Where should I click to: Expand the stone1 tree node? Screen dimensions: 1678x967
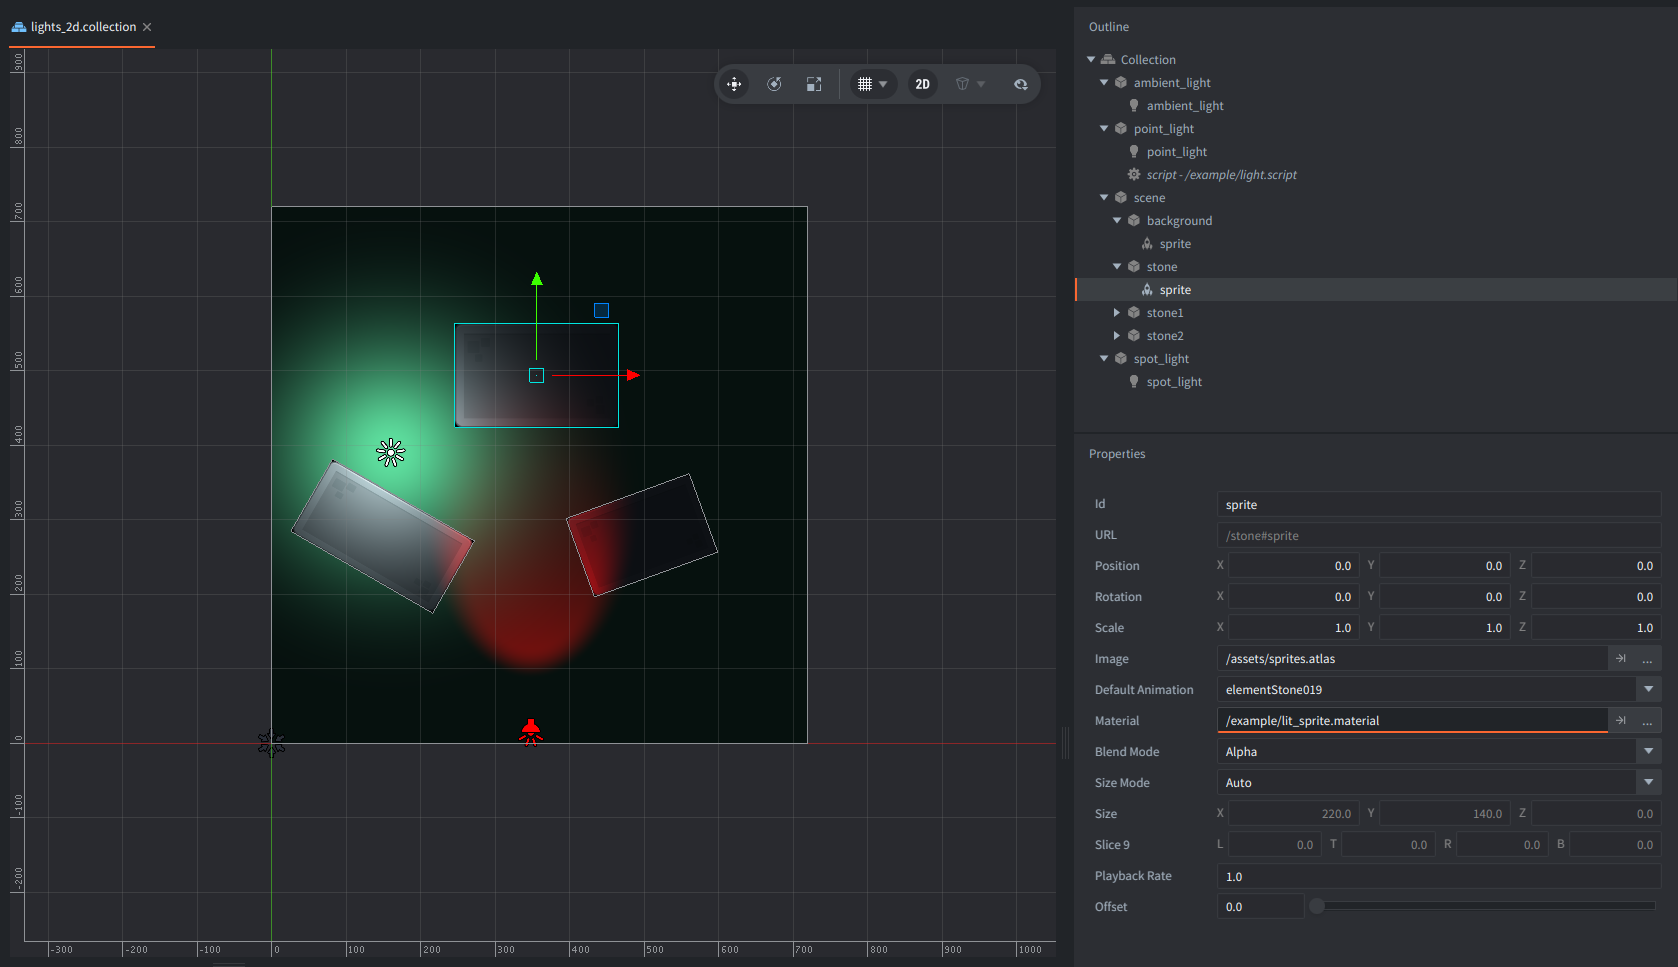click(1117, 313)
